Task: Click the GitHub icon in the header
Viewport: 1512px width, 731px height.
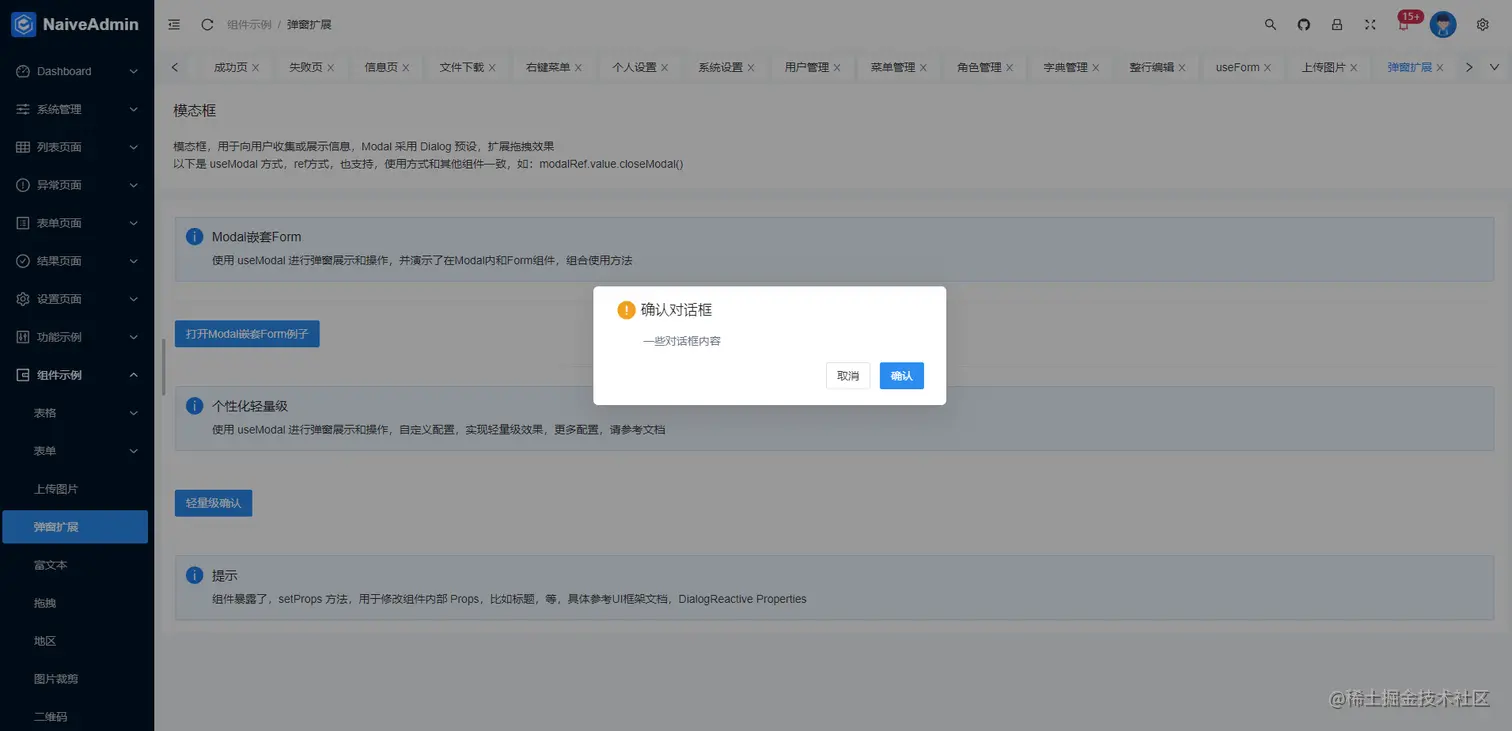Action: tap(1302, 23)
